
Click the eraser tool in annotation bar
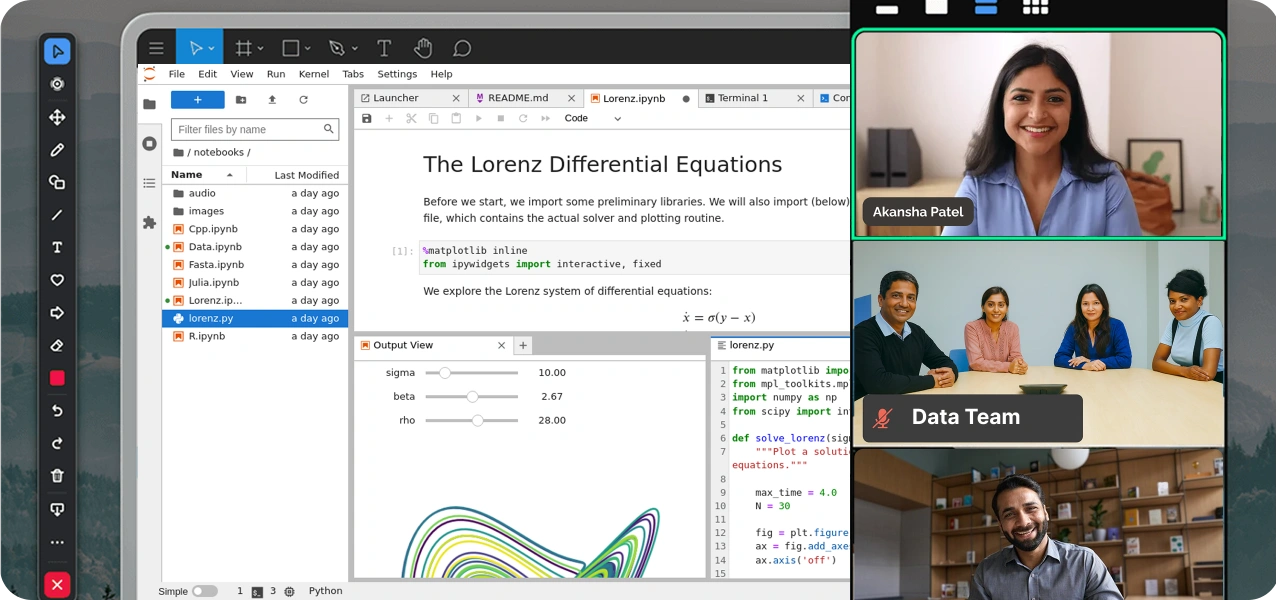click(x=57, y=346)
